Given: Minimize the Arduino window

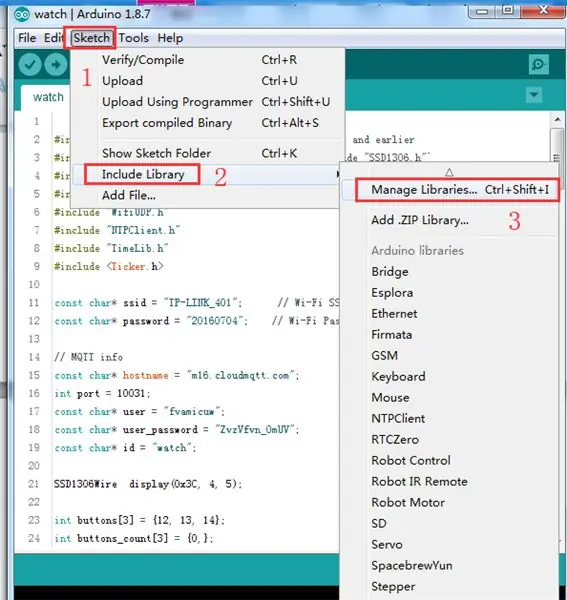Looking at the screenshot, I should (482, 11).
